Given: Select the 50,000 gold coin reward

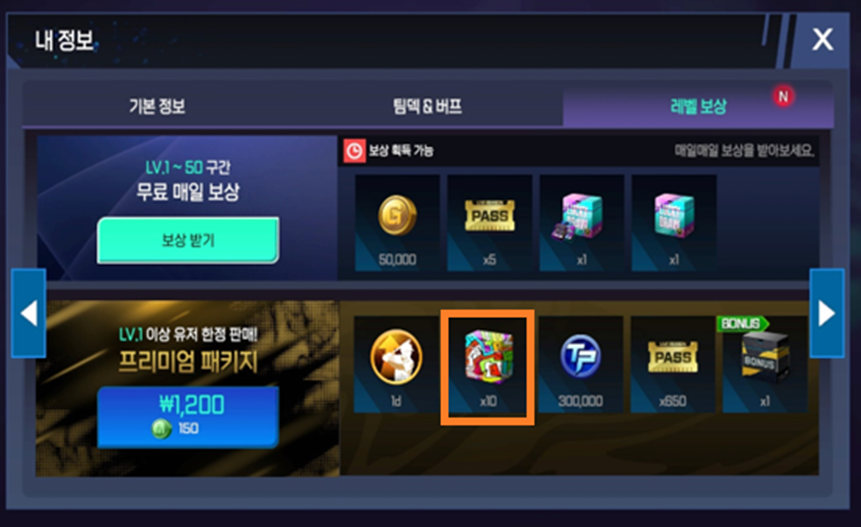Looking at the screenshot, I should (x=397, y=223).
